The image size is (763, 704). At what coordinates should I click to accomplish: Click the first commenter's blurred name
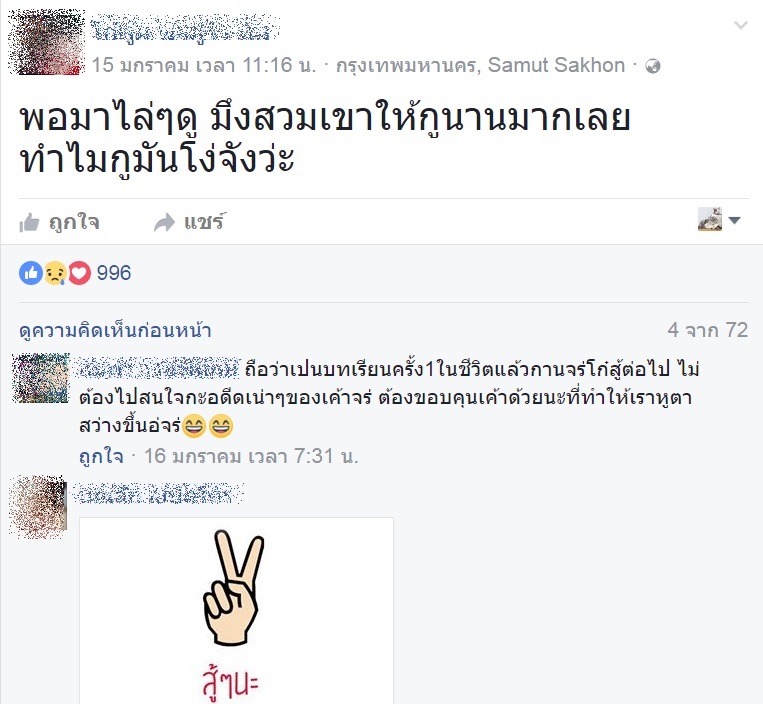(158, 368)
